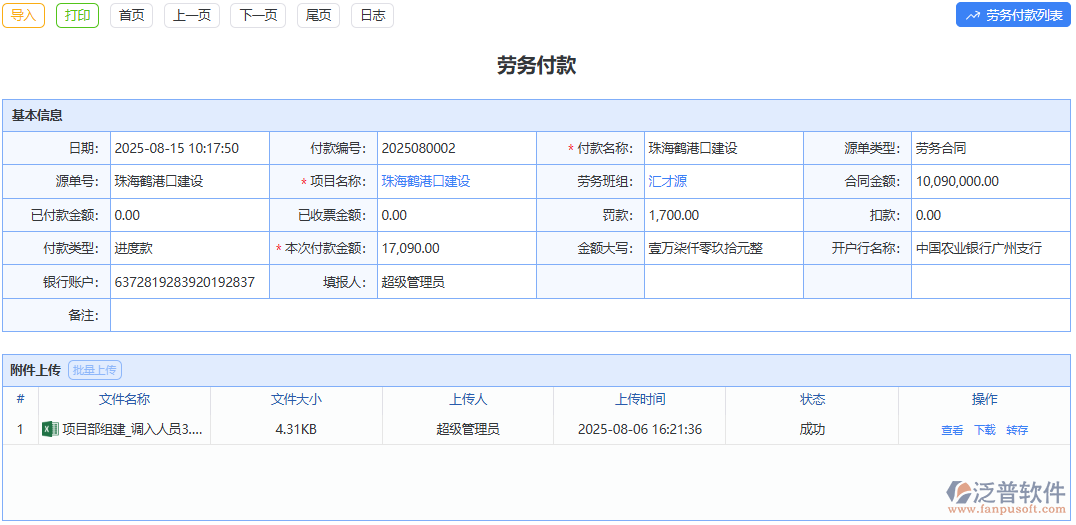
Task: Click 批量上传 batch upload button
Action: 95,370
